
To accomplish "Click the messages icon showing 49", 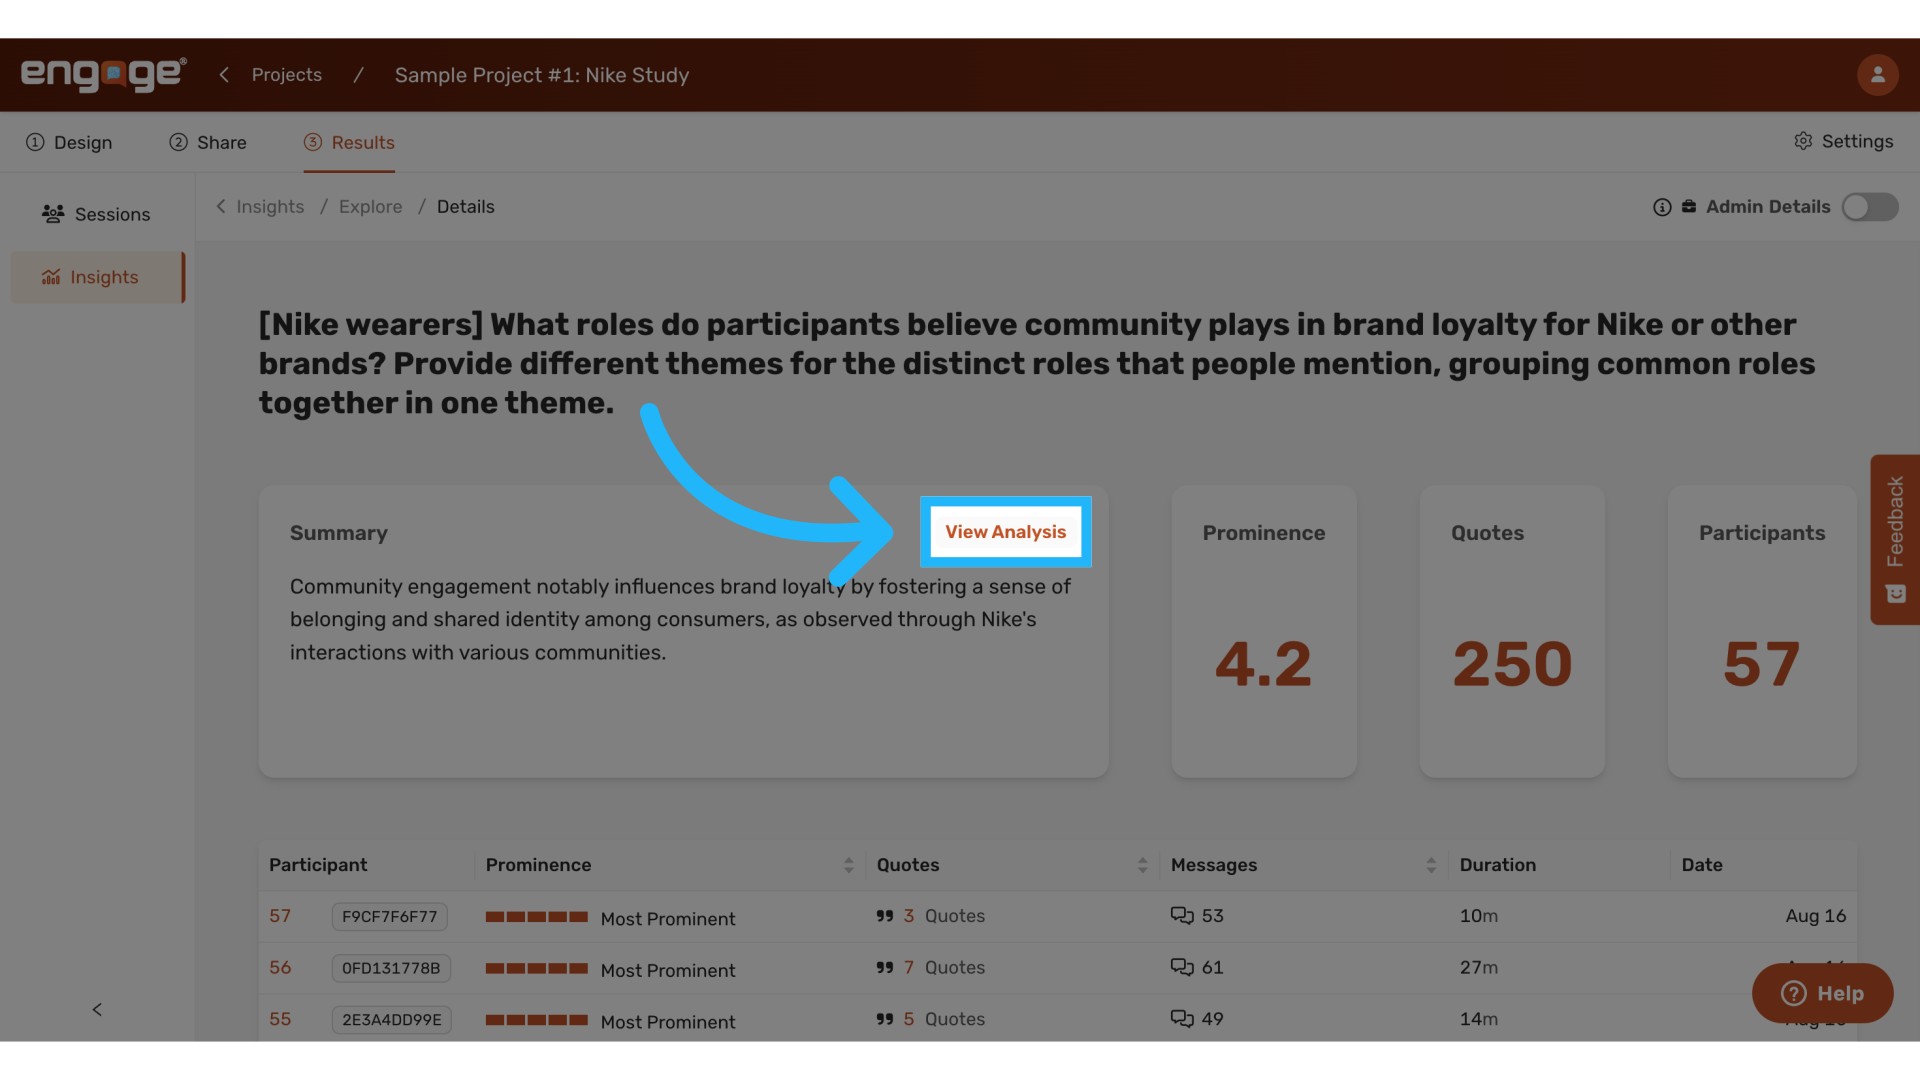I will coord(1182,1019).
